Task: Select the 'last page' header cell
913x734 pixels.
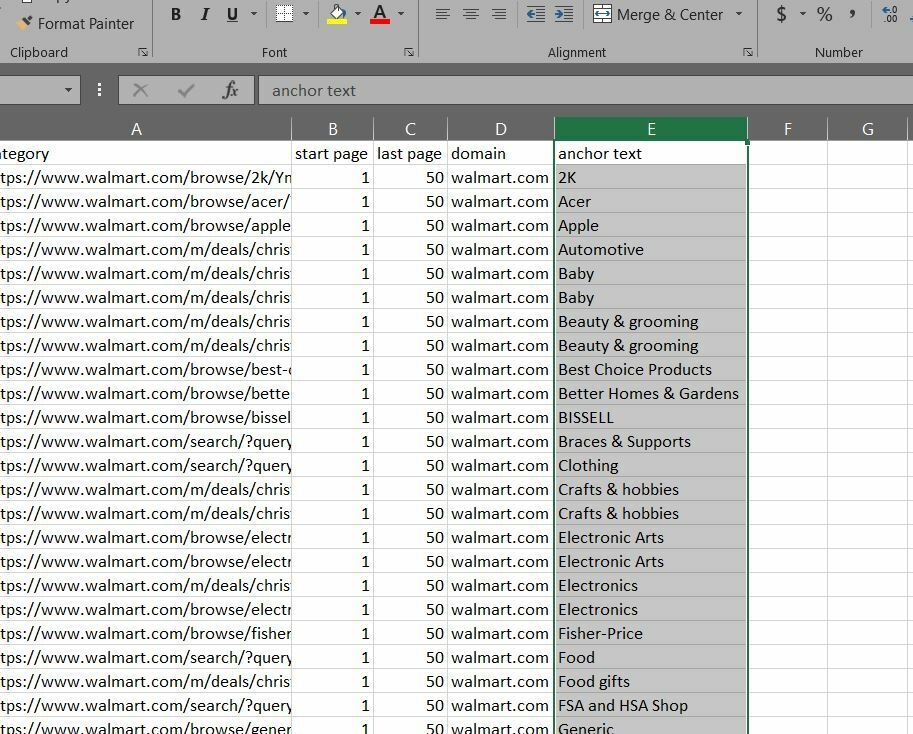Action: [x=410, y=154]
